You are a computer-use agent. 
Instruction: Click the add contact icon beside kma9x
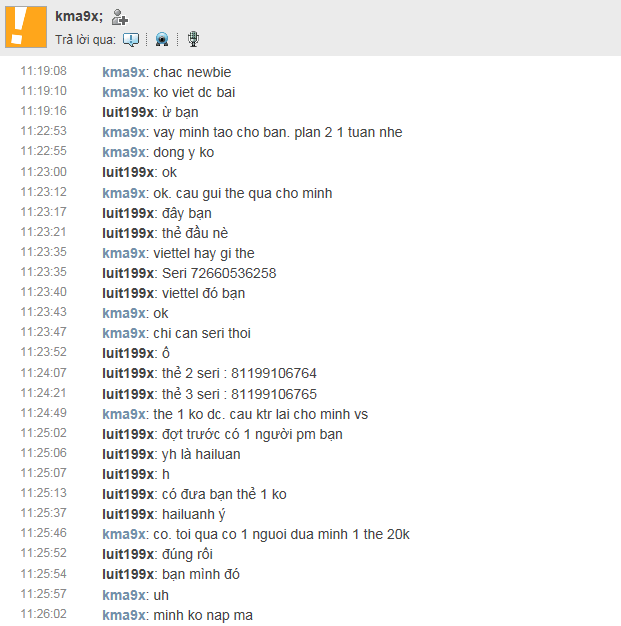click(120, 17)
